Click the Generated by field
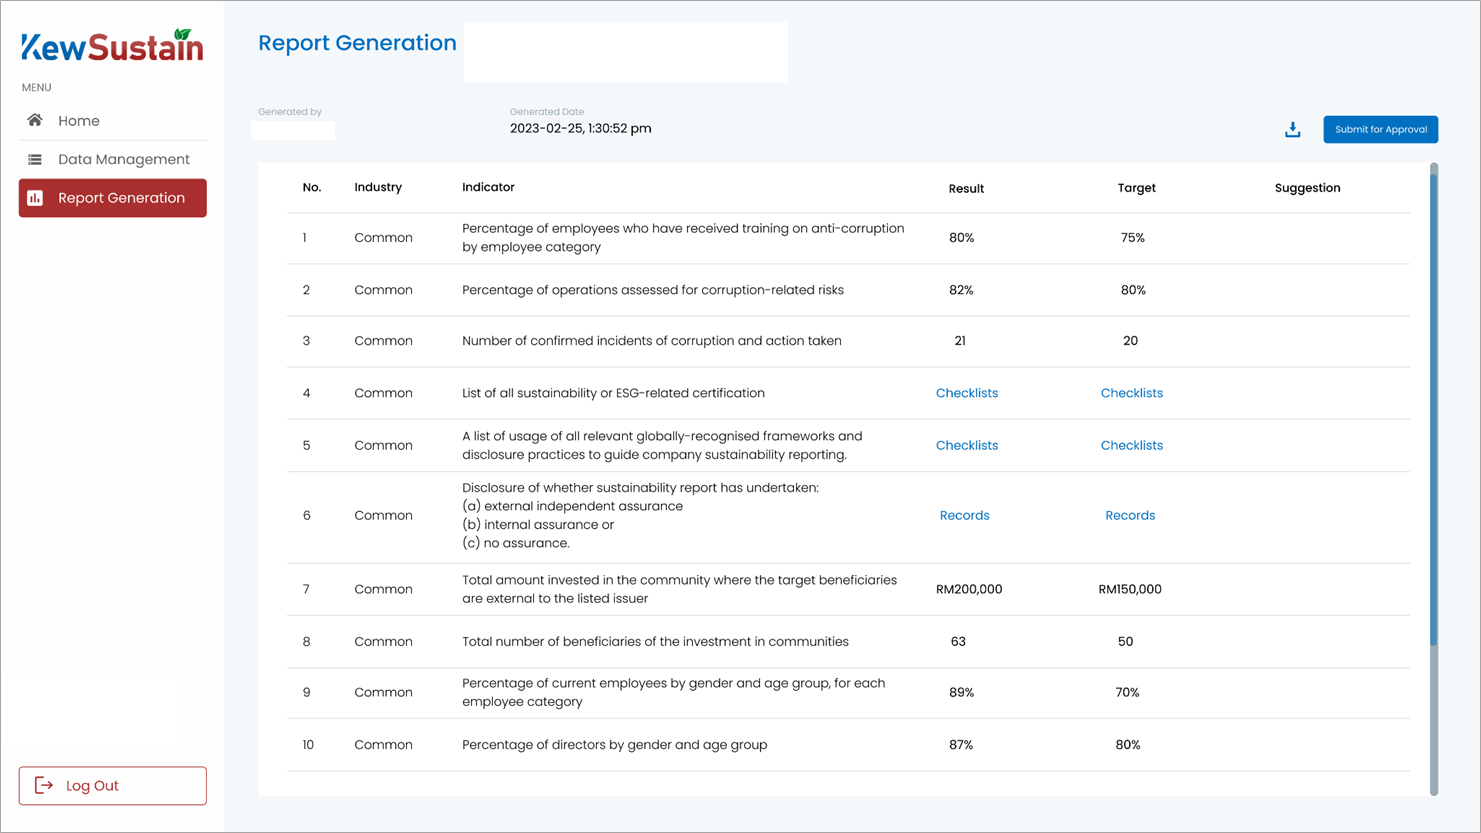1481x833 pixels. 292,130
